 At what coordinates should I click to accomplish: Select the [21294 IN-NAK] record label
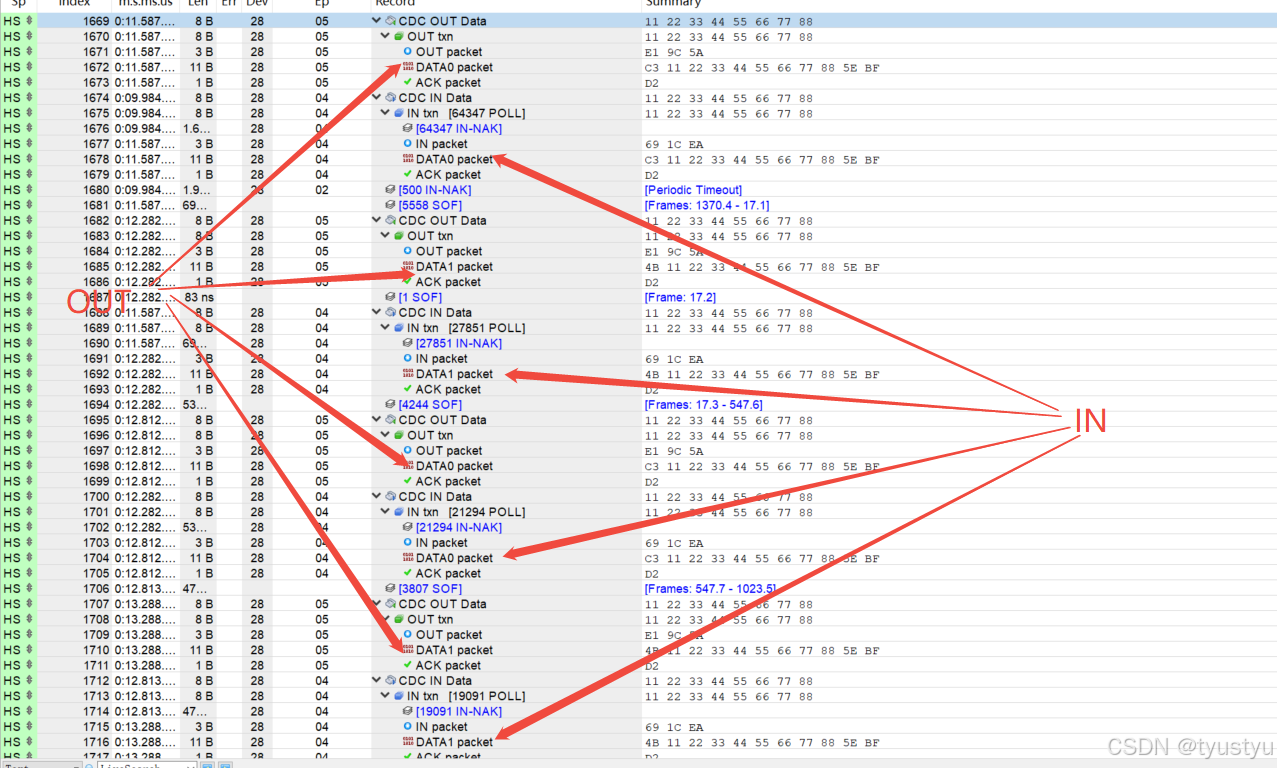click(x=459, y=527)
